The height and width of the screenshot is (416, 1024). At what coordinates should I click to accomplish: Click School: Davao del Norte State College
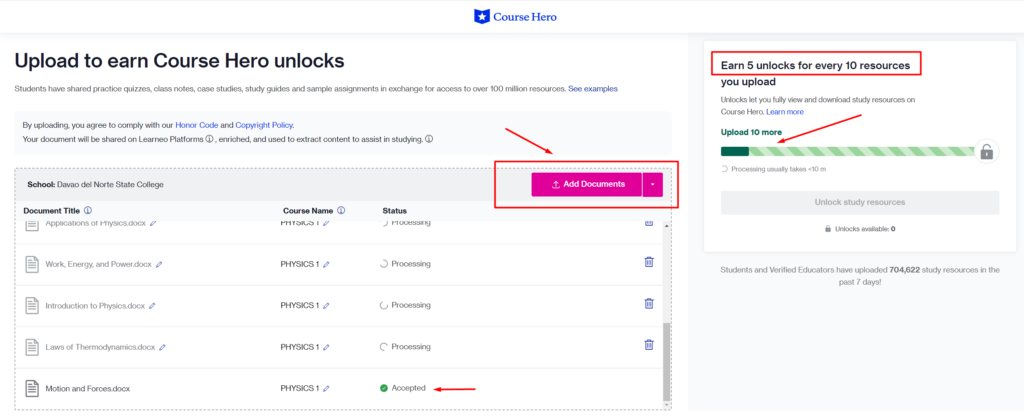coord(95,185)
